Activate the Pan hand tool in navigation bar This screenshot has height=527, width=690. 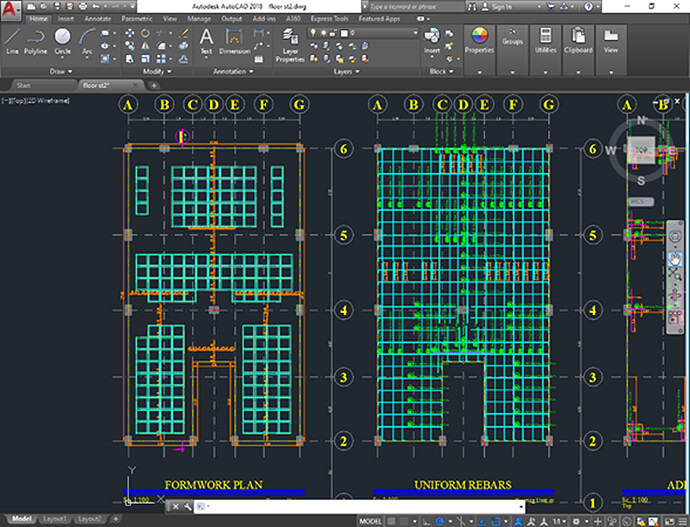[x=675, y=257]
